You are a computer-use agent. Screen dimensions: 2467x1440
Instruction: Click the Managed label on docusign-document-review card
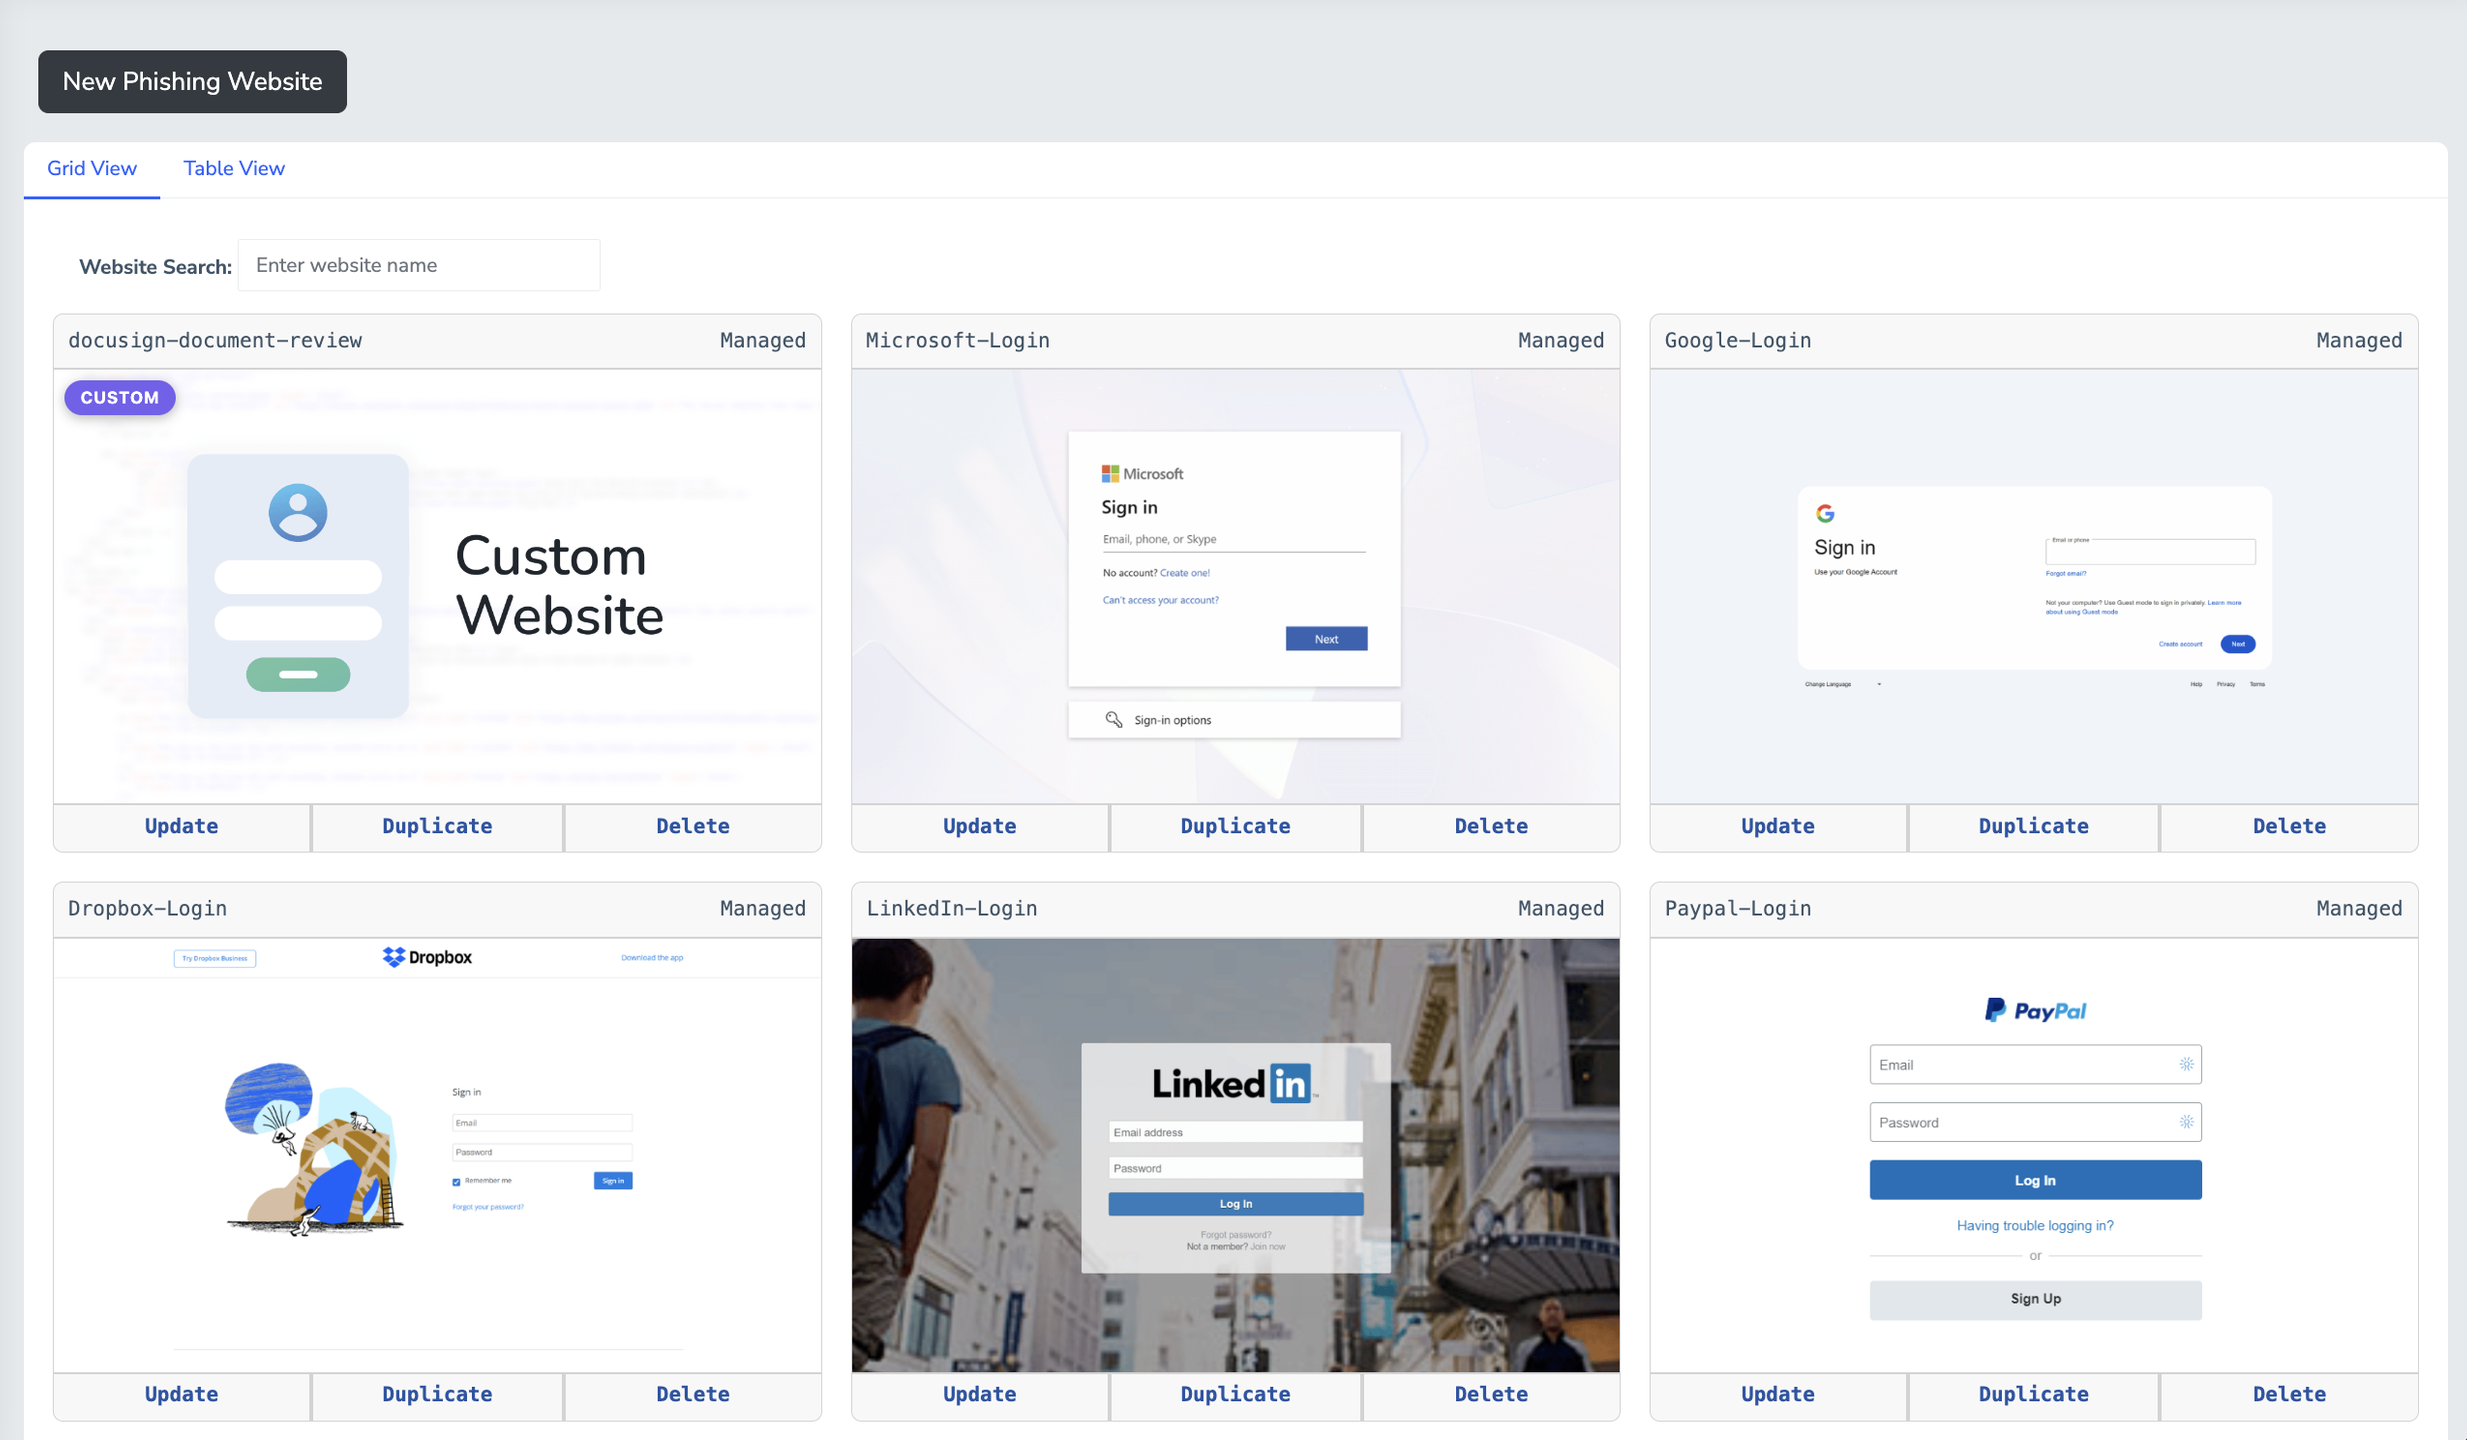[x=763, y=340]
